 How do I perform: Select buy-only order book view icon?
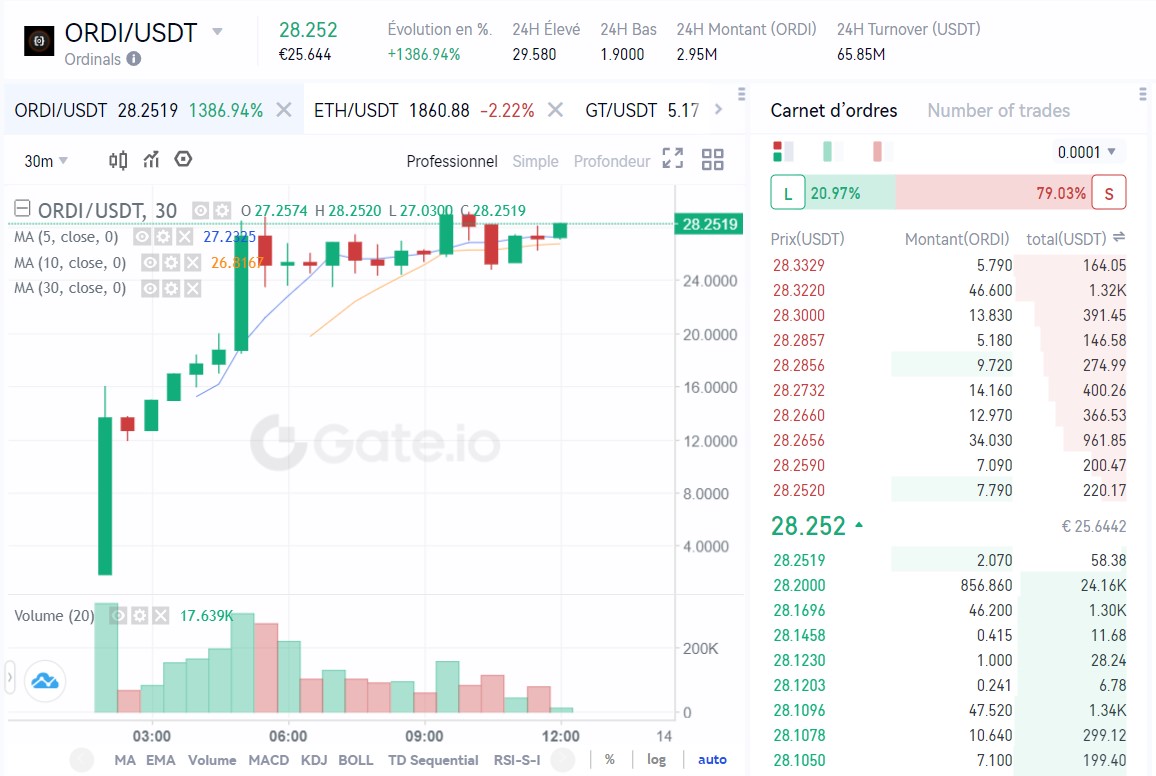pos(828,149)
